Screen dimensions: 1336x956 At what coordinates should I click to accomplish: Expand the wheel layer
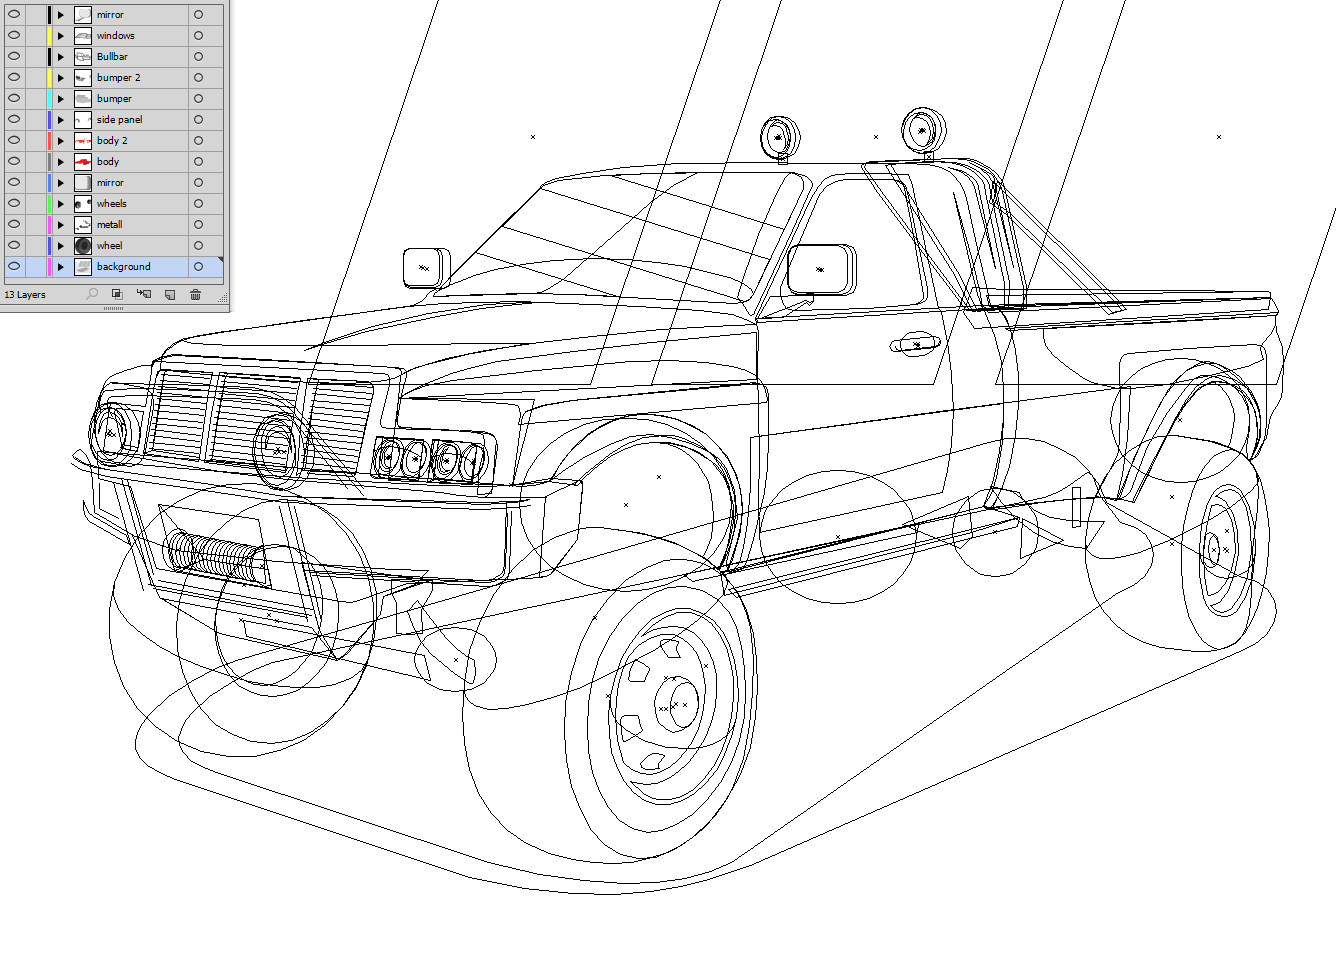click(x=60, y=245)
